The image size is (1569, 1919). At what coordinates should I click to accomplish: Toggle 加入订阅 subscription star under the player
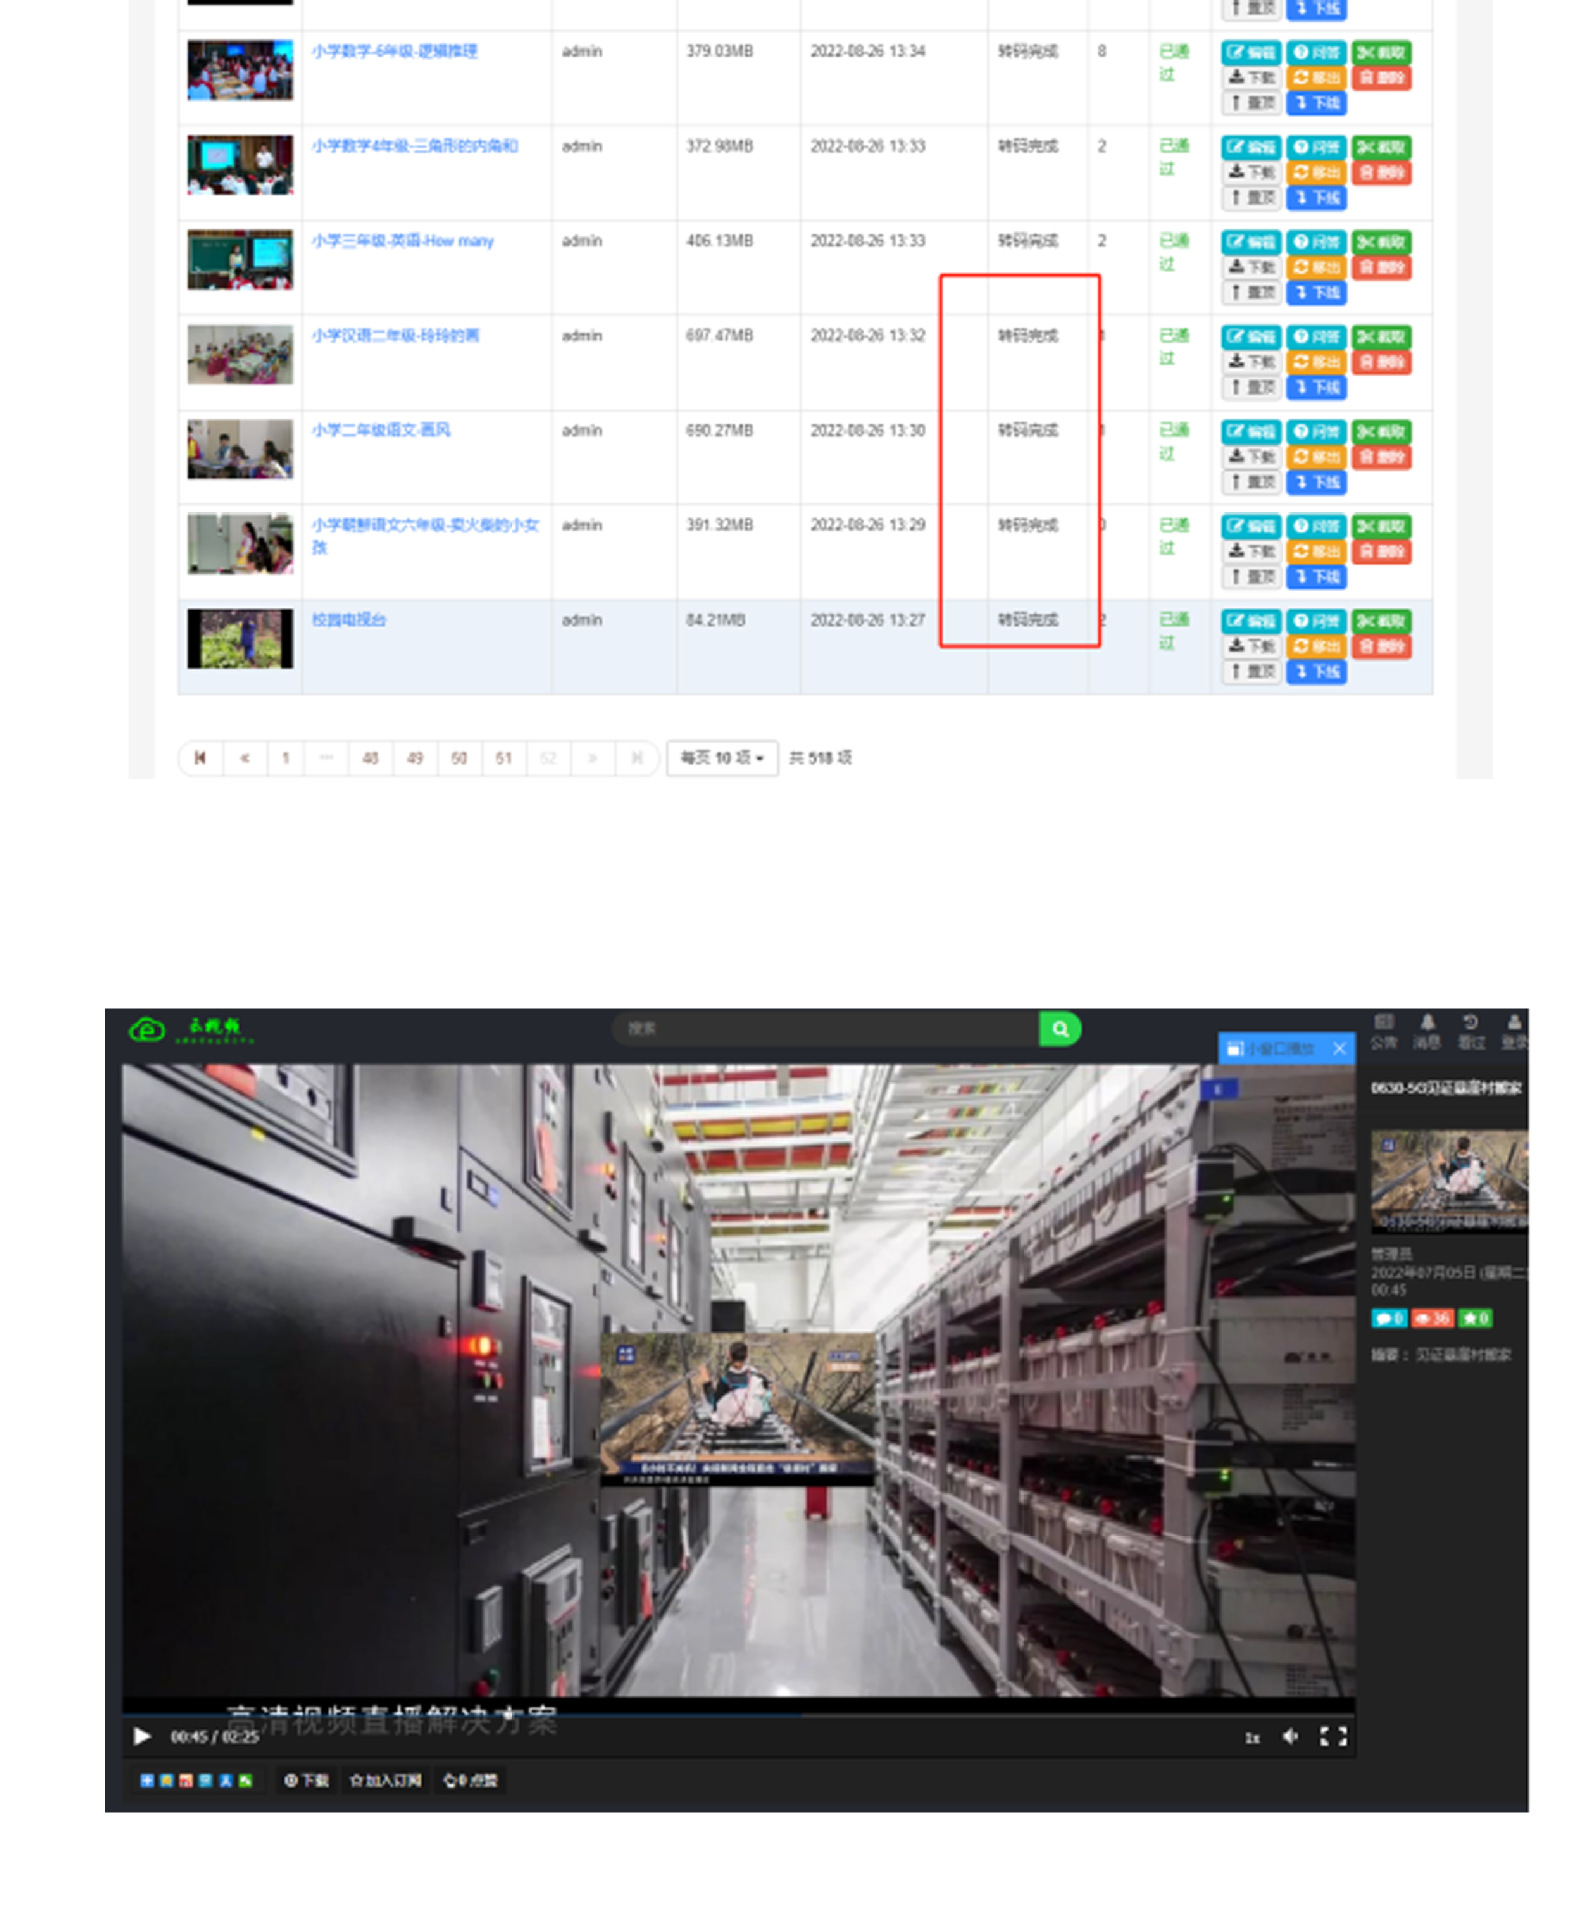pos(385,1780)
